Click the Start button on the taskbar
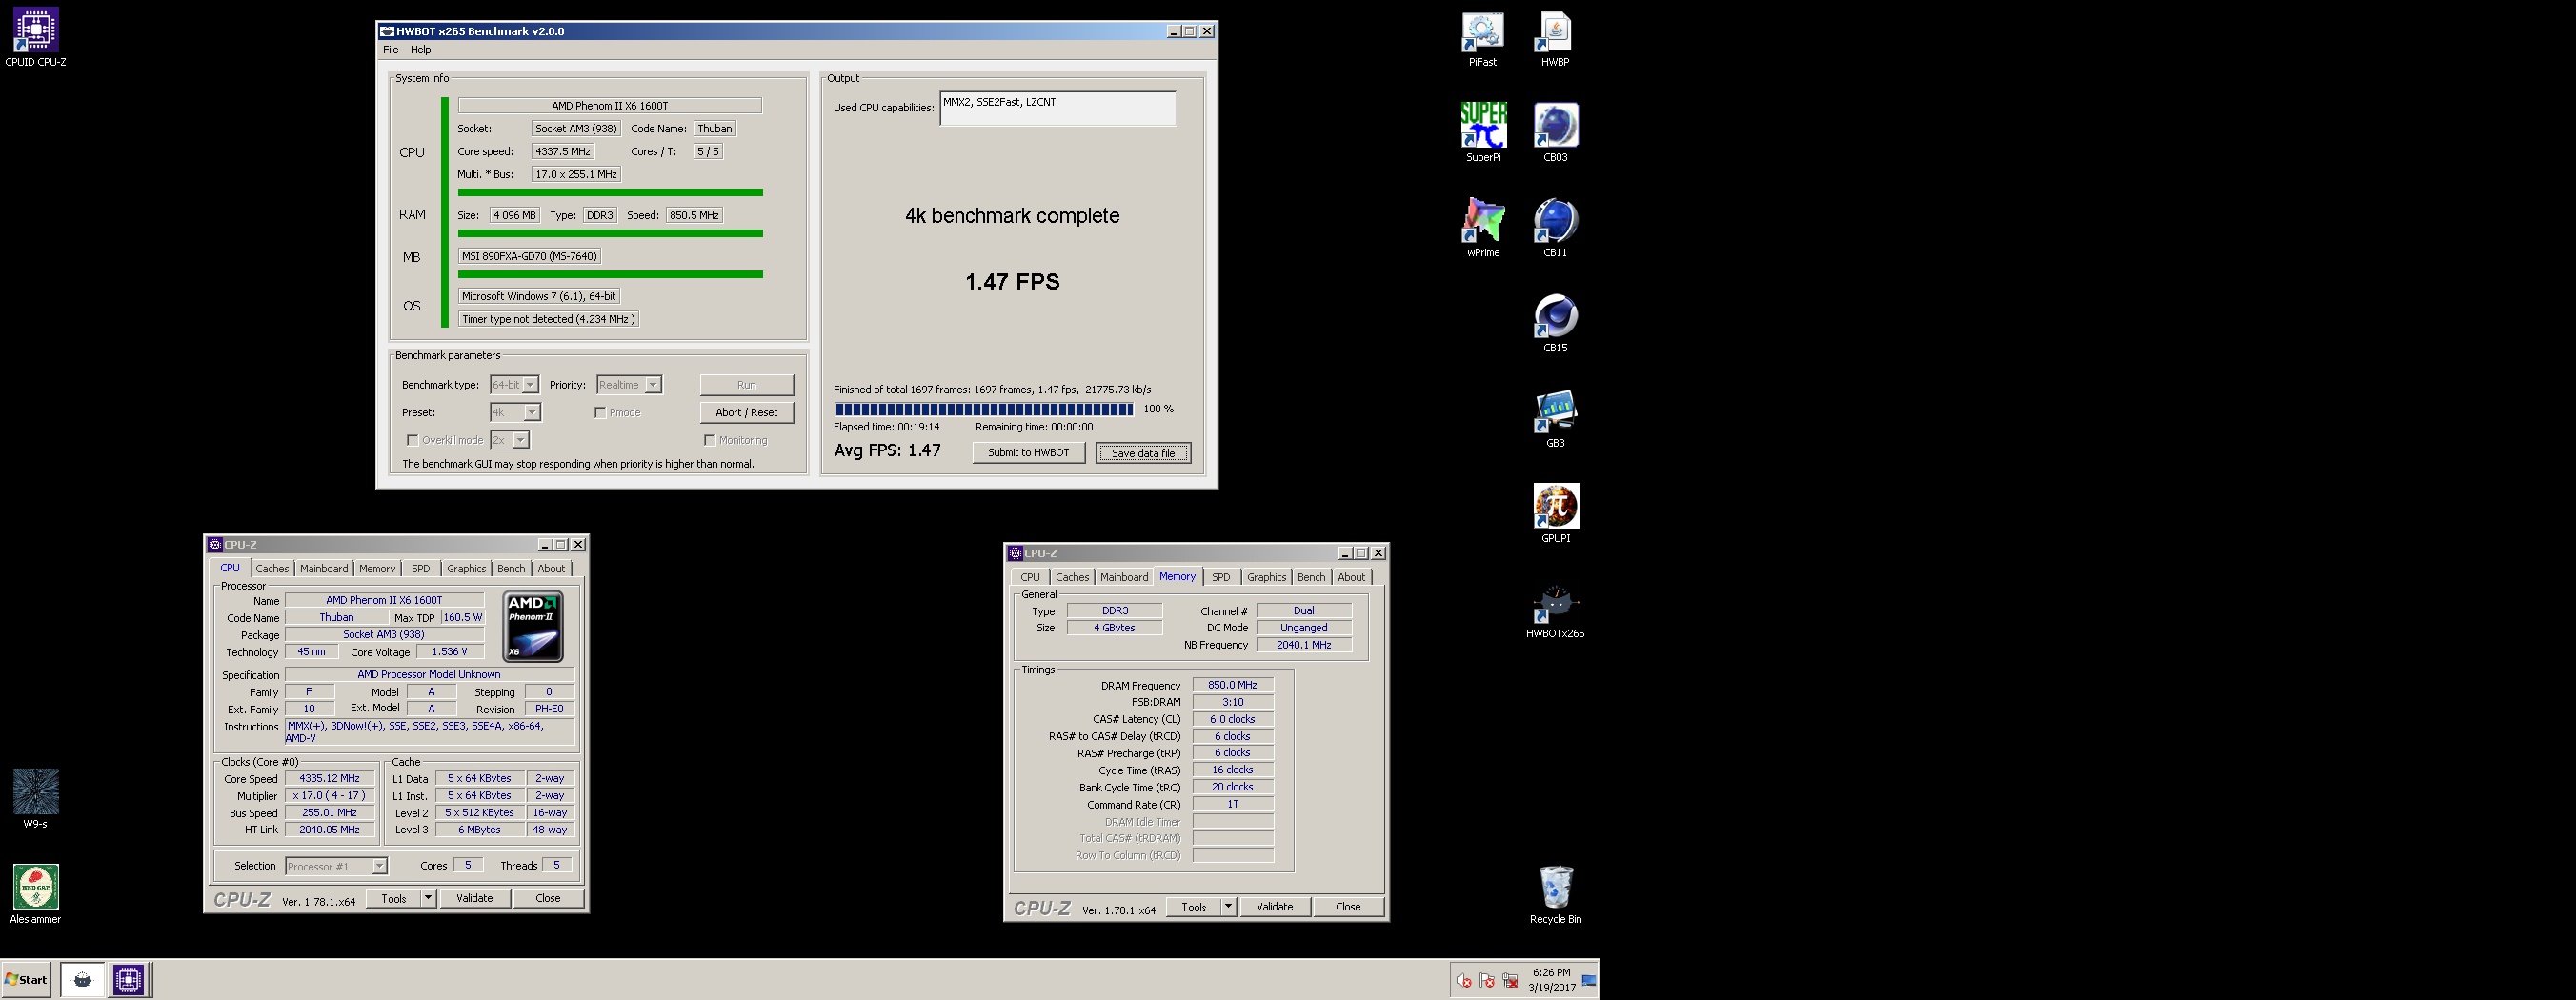Viewport: 2576px width, 1000px height. pos(26,980)
